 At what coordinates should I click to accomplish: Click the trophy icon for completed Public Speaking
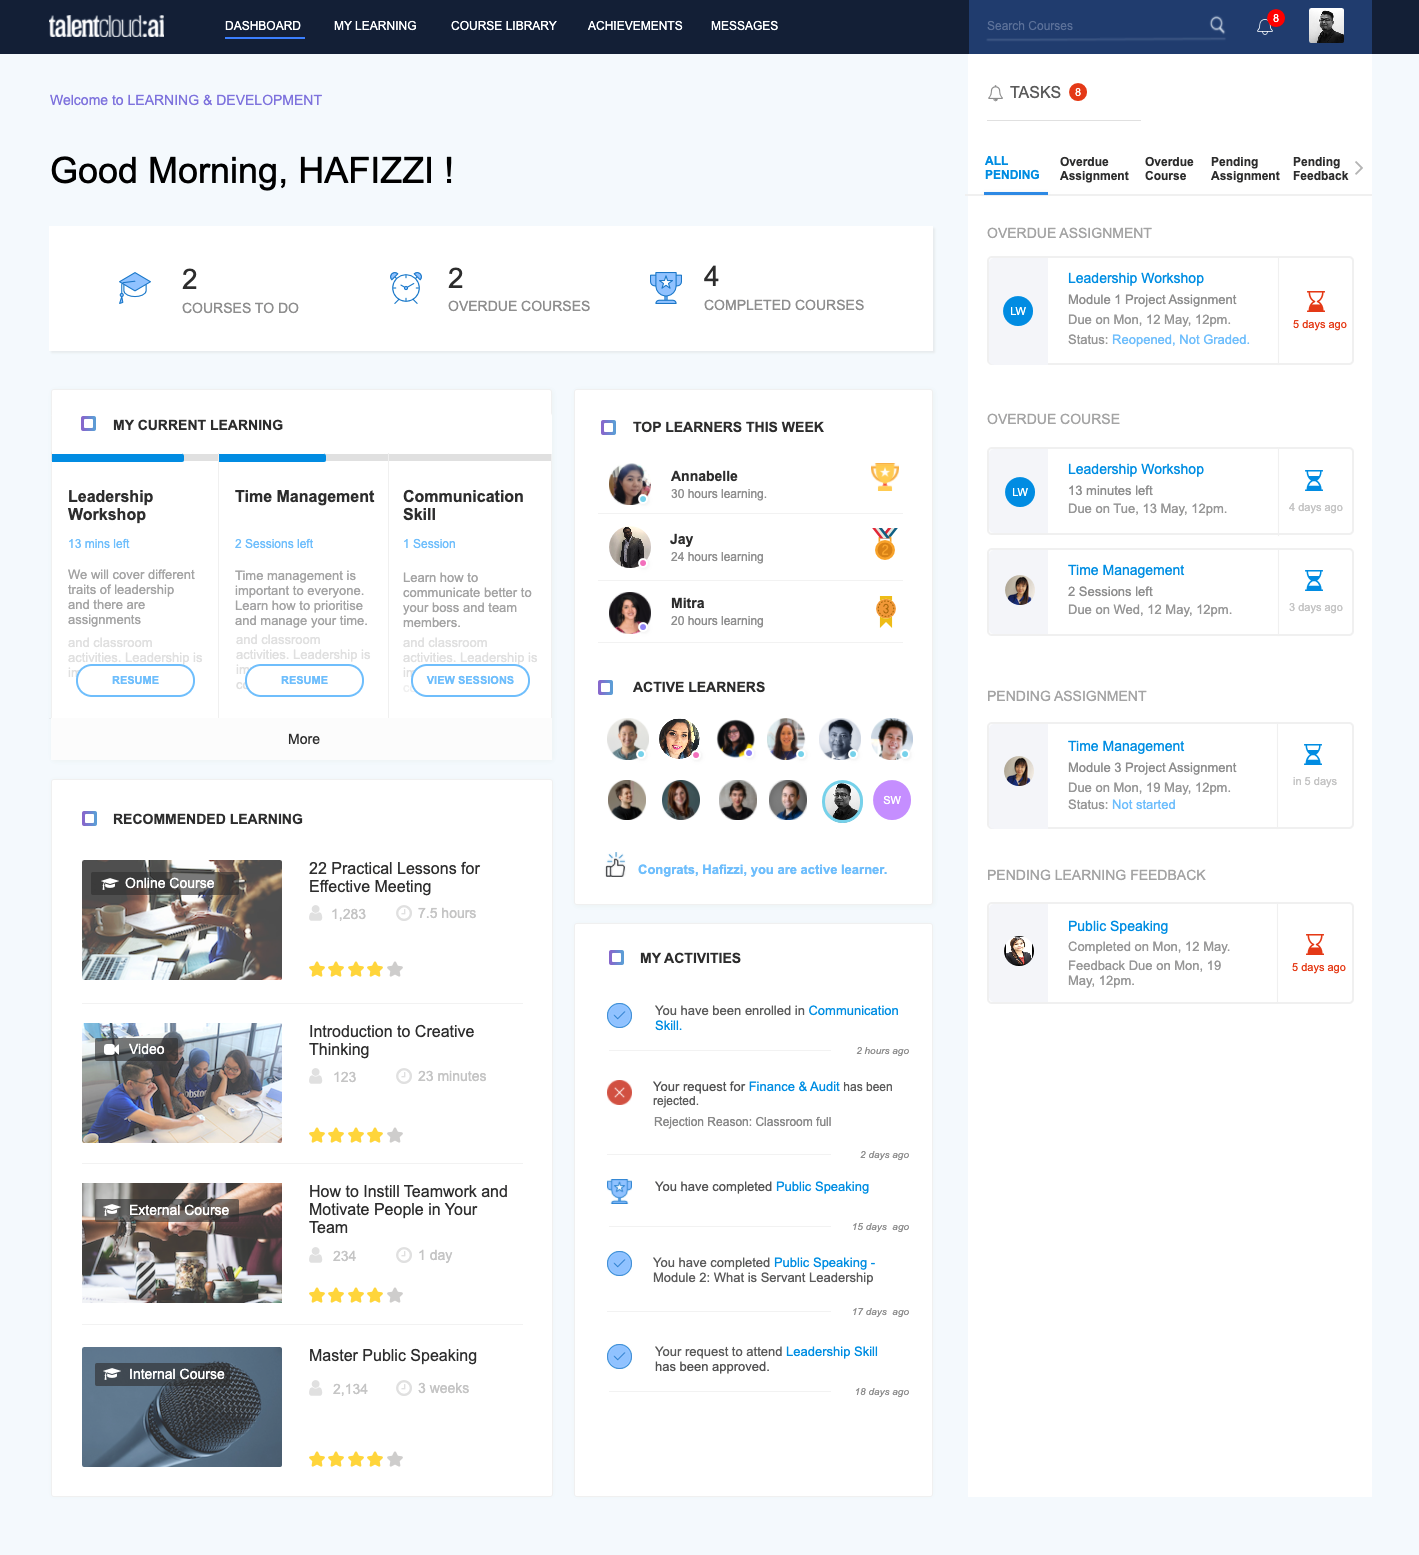[620, 1190]
